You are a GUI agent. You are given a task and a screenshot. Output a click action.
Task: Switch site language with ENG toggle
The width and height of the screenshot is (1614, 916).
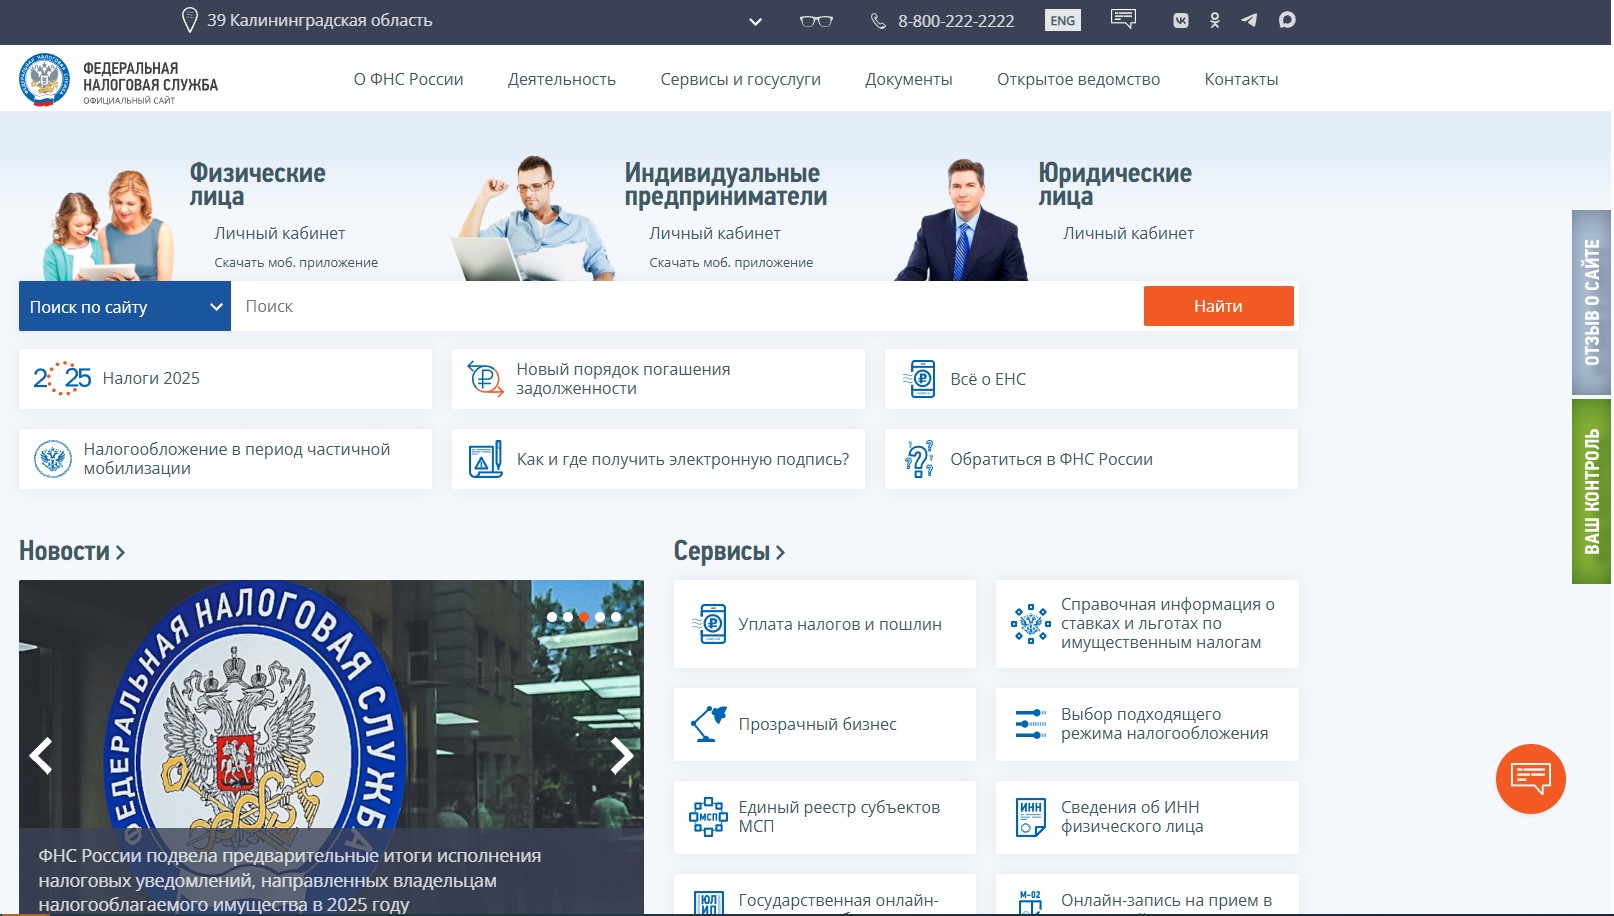1062,20
